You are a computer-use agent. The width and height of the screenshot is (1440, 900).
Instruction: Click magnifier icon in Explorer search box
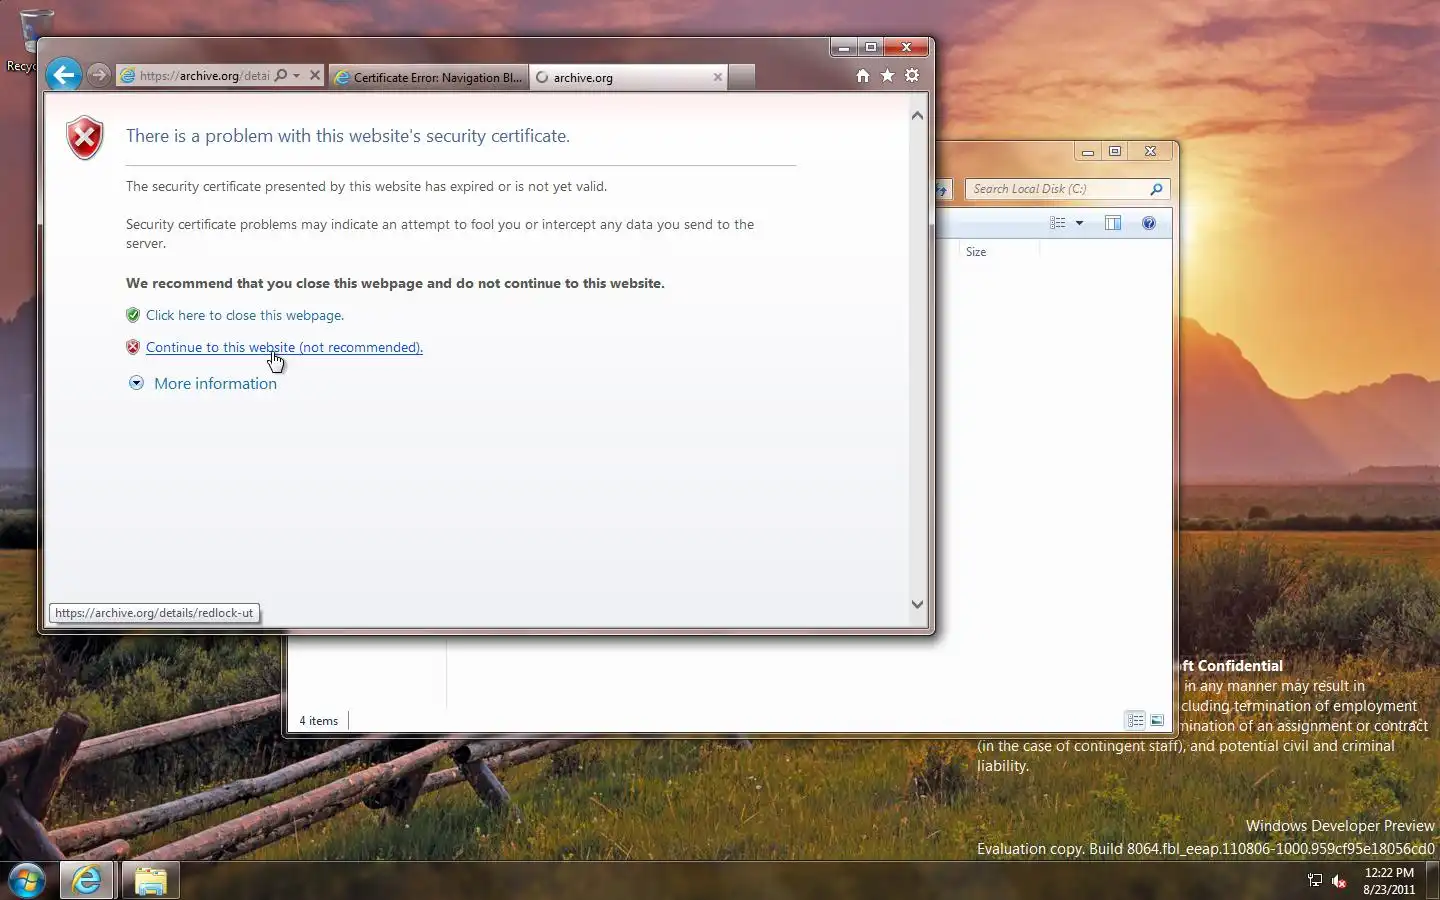point(1157,189)
